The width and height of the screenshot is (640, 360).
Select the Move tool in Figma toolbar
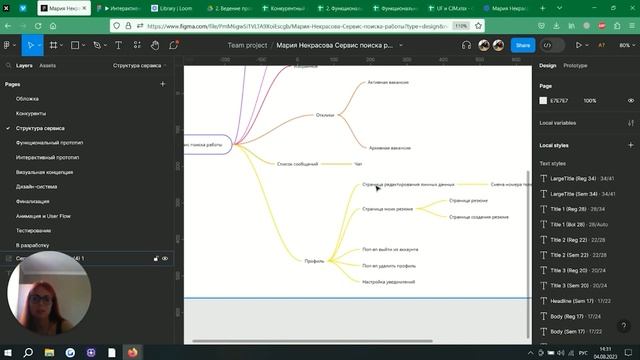tap(31, 45)
